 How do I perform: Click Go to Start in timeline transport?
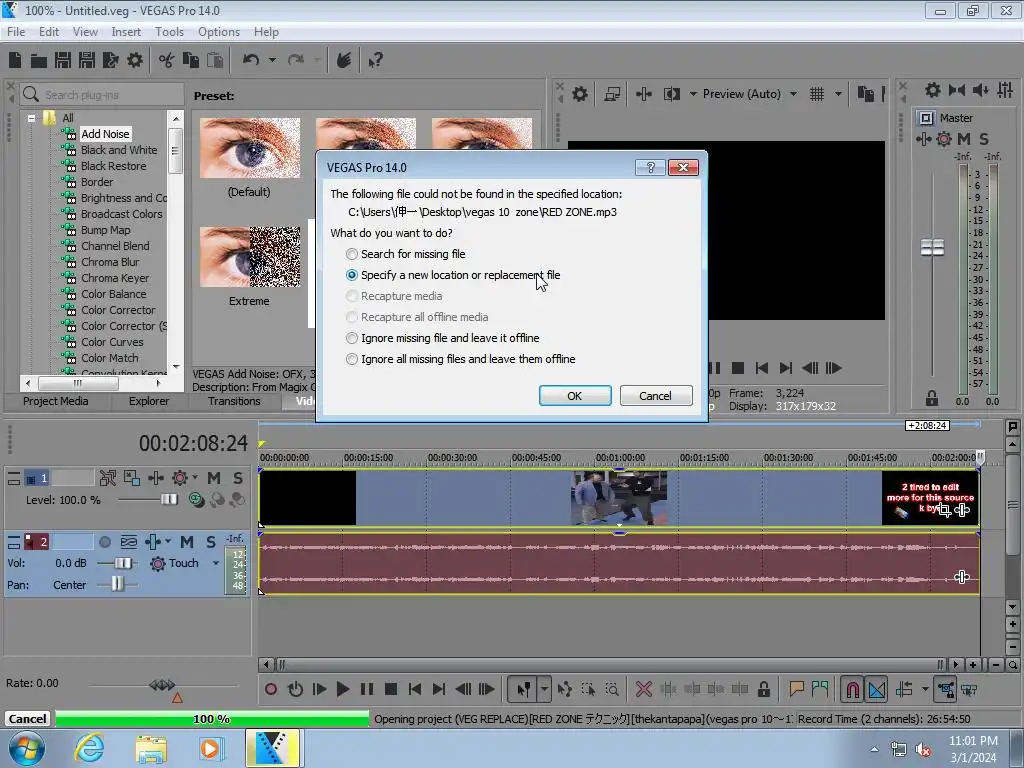tap(415, 689)
